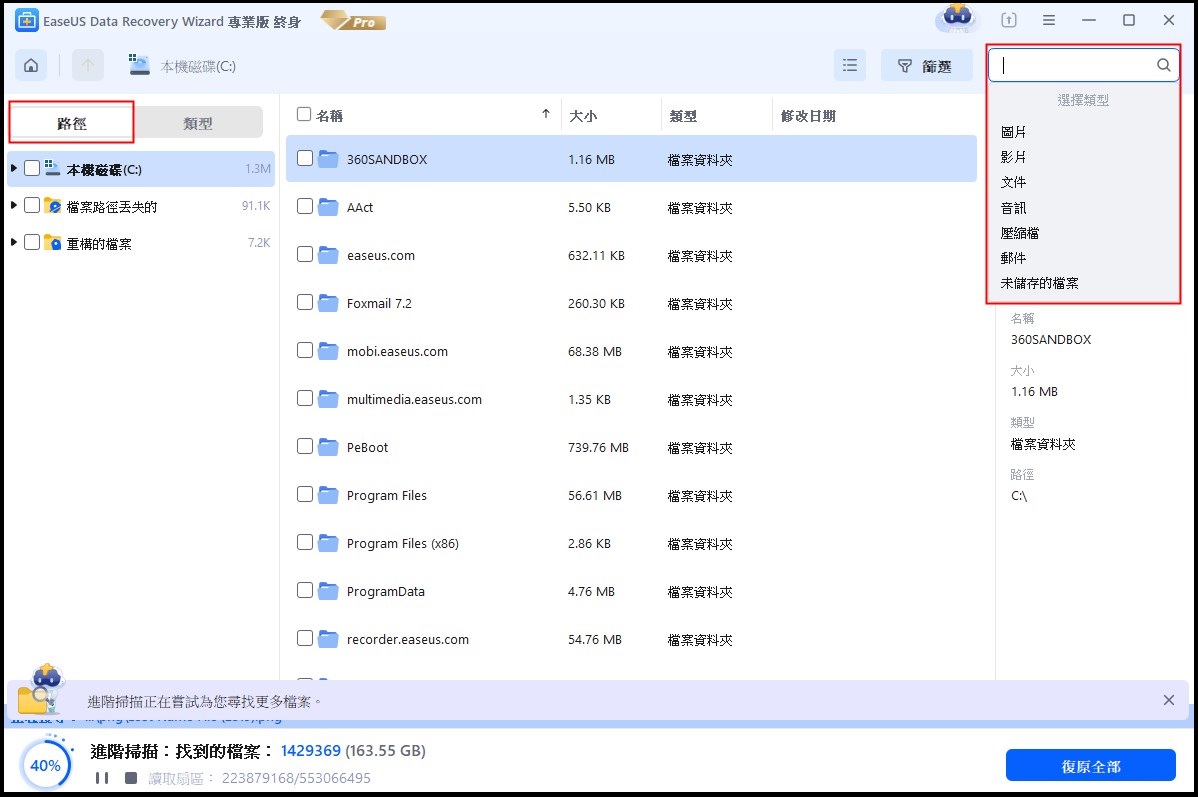Choose 郵件 from the type list

[1013, 258]
